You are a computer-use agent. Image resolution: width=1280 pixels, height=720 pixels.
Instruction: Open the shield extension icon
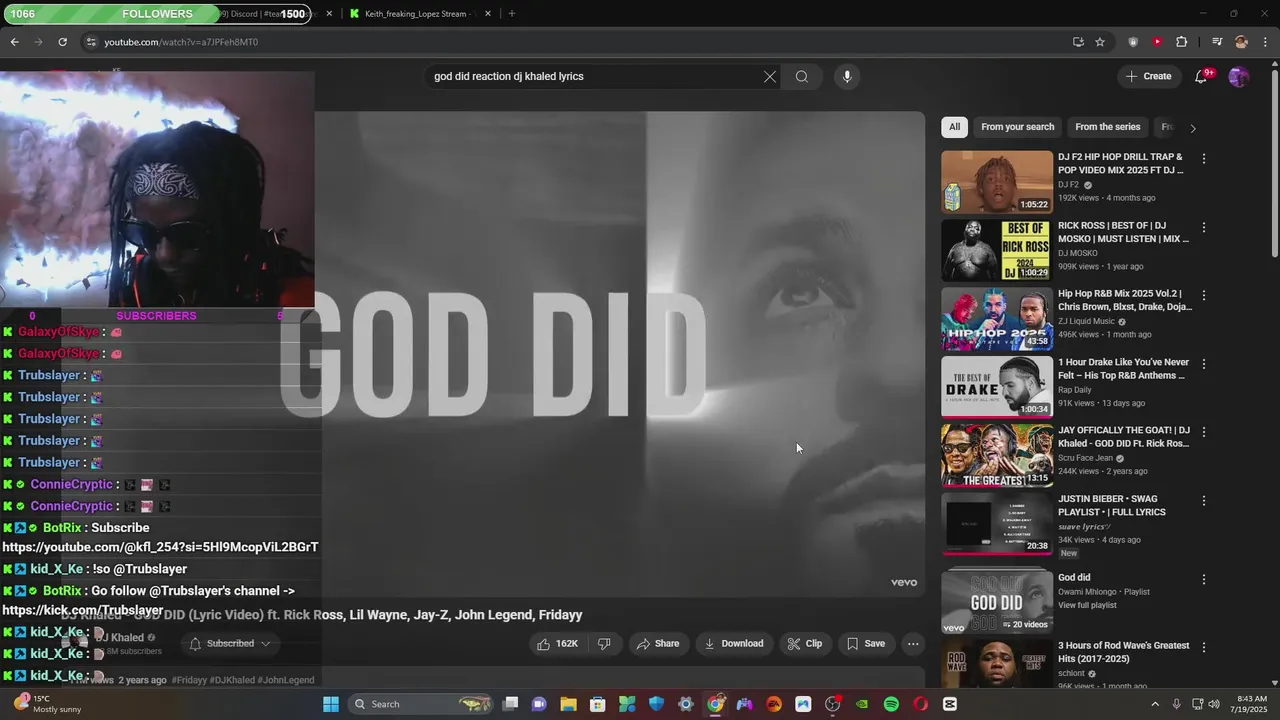tap(1133, 42)
